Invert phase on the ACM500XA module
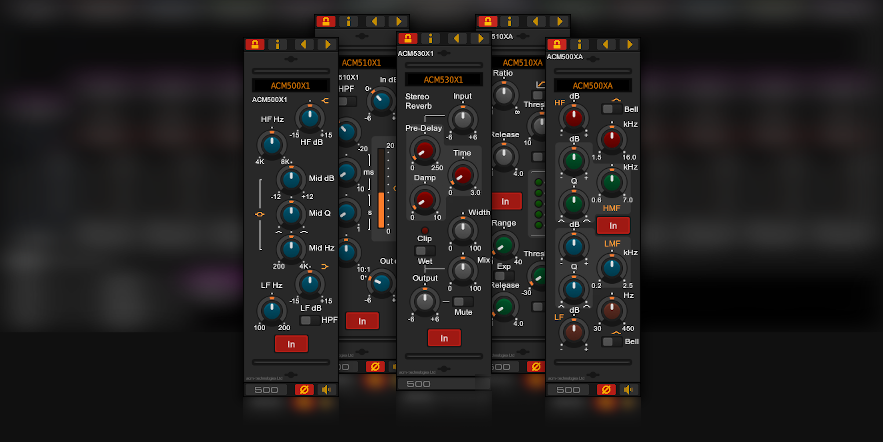 coord(604,389)
